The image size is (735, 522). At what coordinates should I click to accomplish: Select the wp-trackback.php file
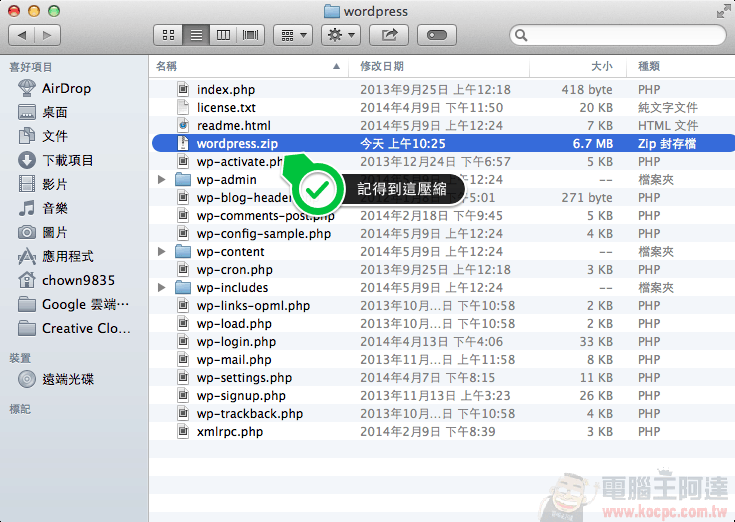point(442,414)
